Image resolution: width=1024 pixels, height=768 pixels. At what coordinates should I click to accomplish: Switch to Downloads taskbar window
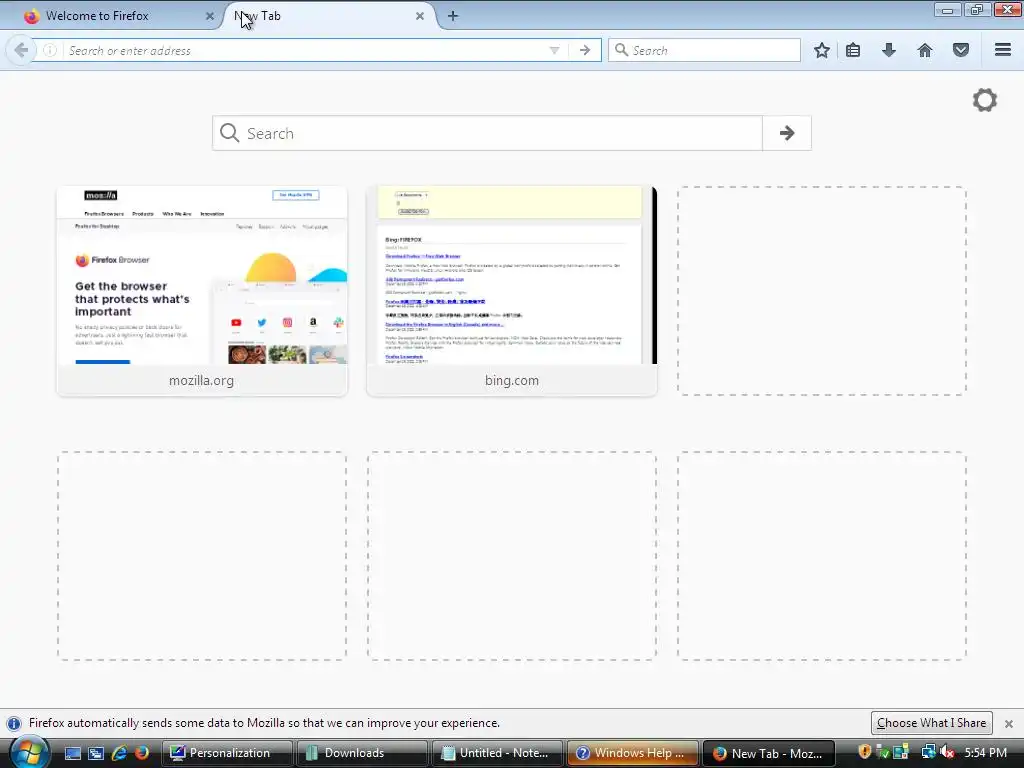(x=362, y=753)
